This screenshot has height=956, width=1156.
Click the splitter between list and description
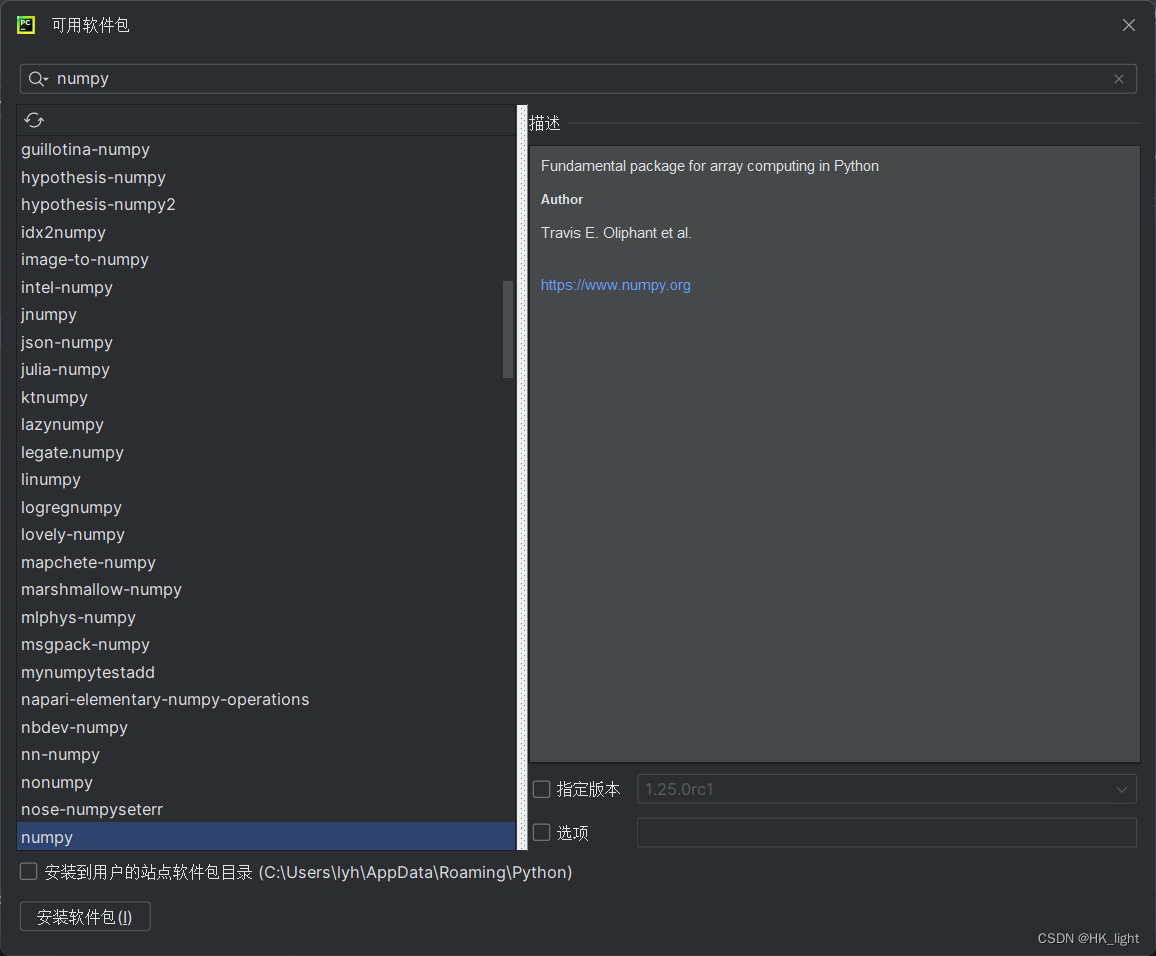(x=522, y=478)
